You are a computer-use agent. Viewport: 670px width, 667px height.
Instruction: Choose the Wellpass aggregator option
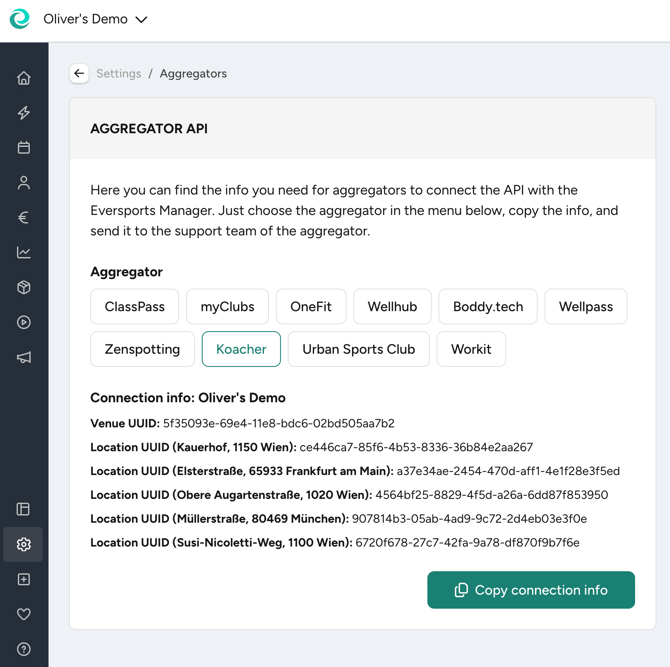click(x=585, y=306)
